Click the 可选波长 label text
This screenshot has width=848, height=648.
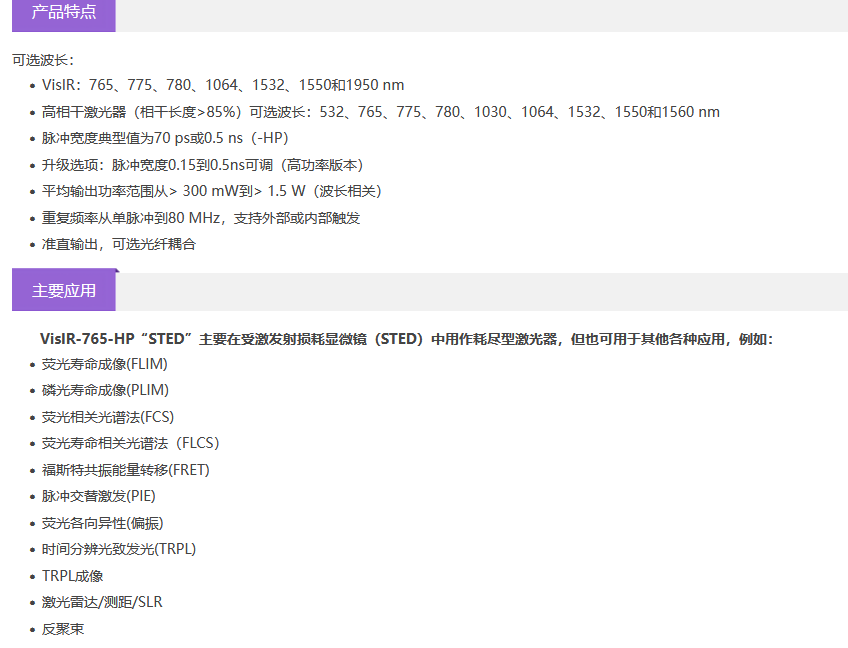pyautogui.click(x=43, y=60)
